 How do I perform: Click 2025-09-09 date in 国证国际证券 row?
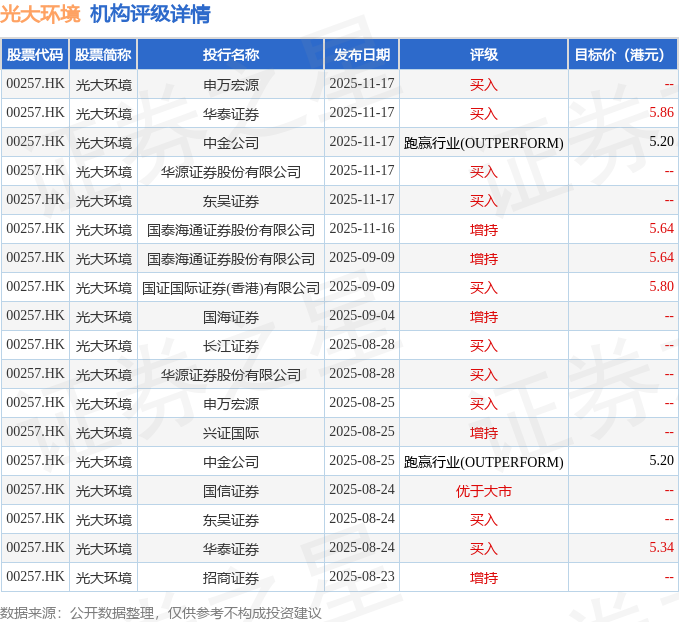pos(362,287)
